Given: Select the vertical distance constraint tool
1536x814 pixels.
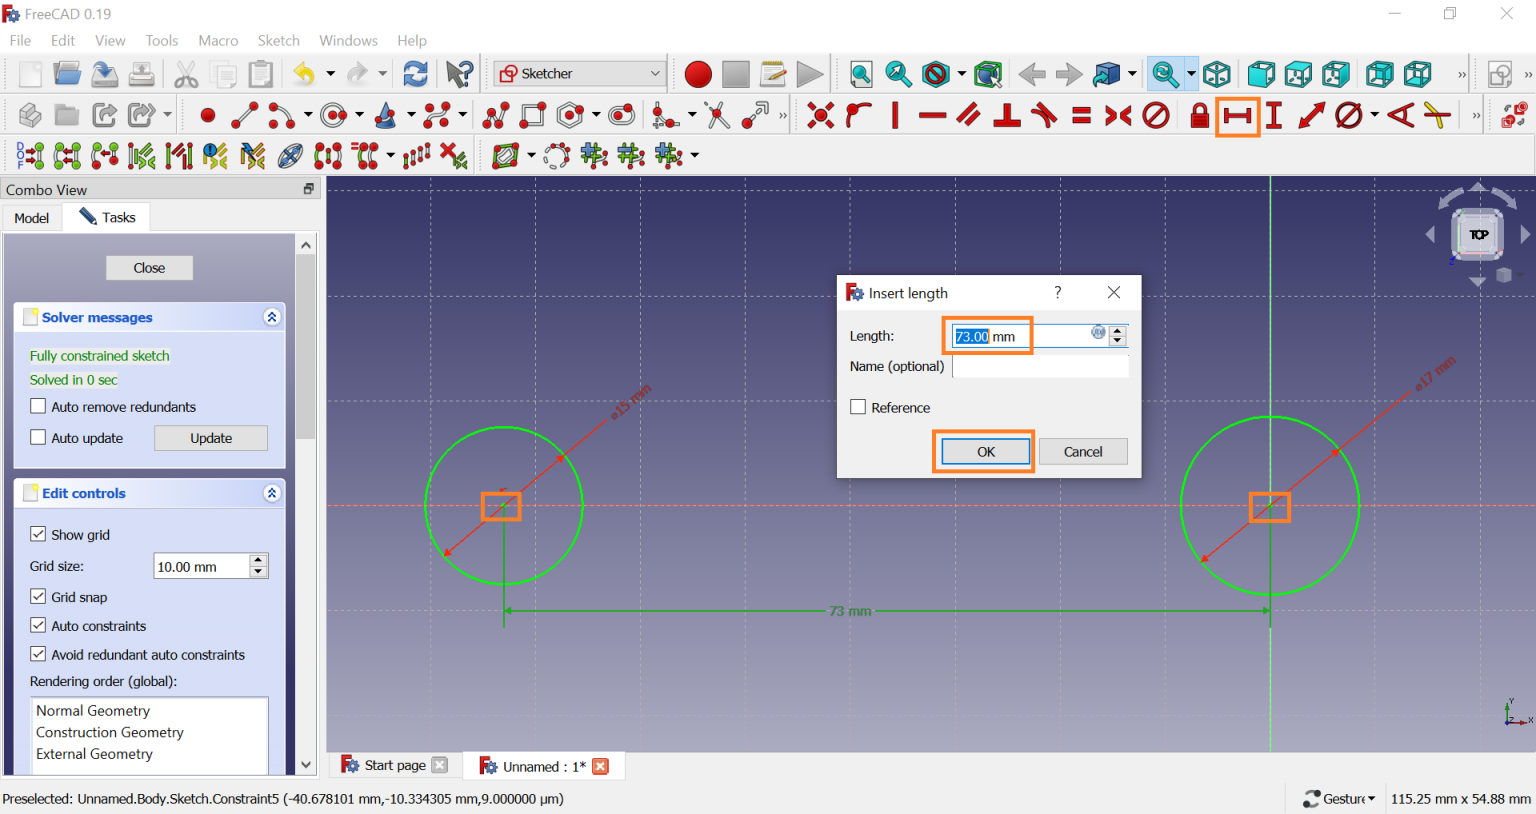Looking at the screenshot, I should coord(1274,116).
